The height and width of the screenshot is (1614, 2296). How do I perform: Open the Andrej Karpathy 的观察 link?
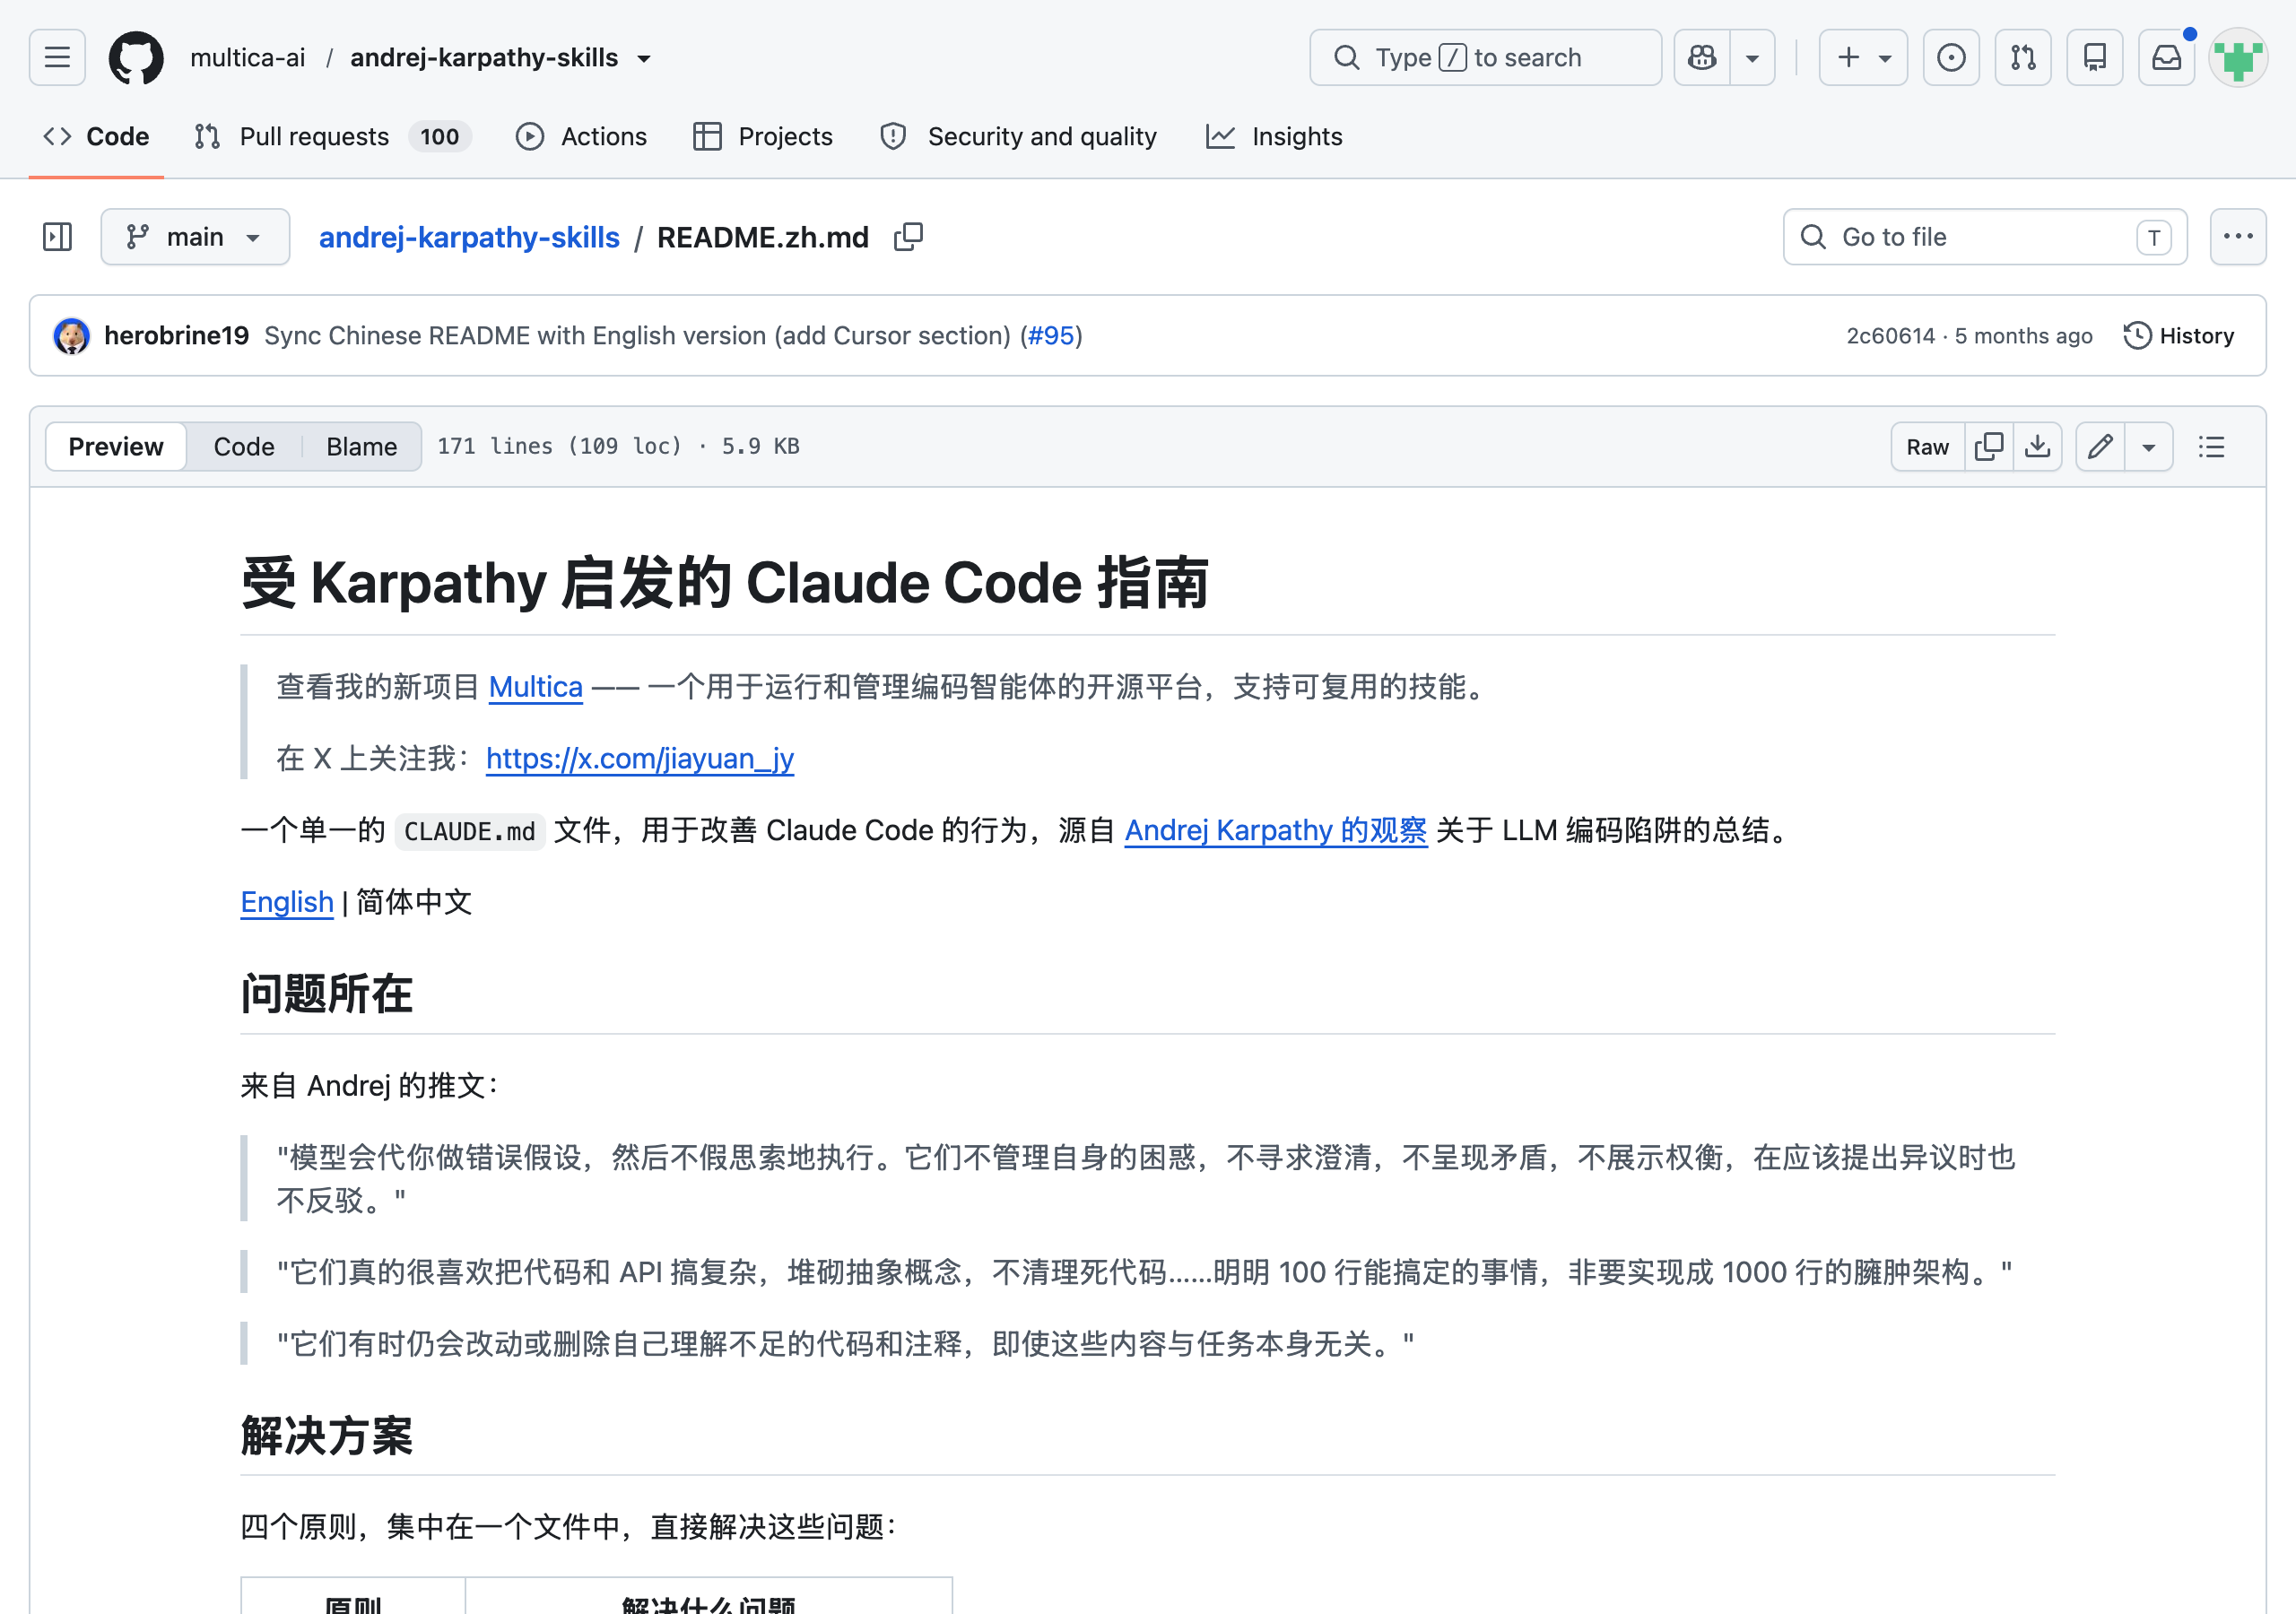coord(1276,830)
